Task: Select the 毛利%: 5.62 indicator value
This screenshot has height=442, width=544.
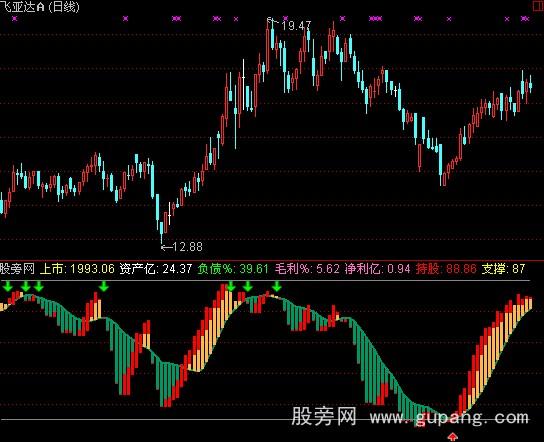Action: [307, 269]
